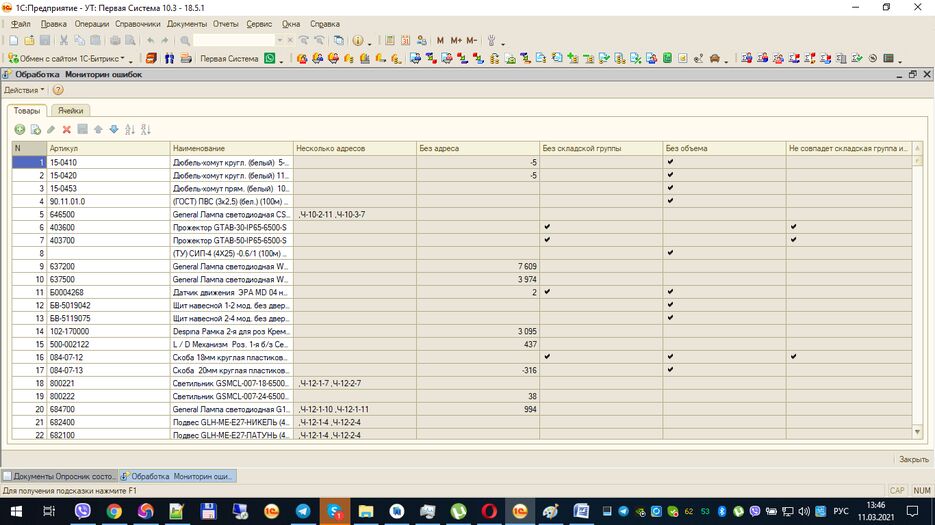Viewport: 935px width, 525px height.
Task: Click the M+ memory button
Action: point(456,41)
